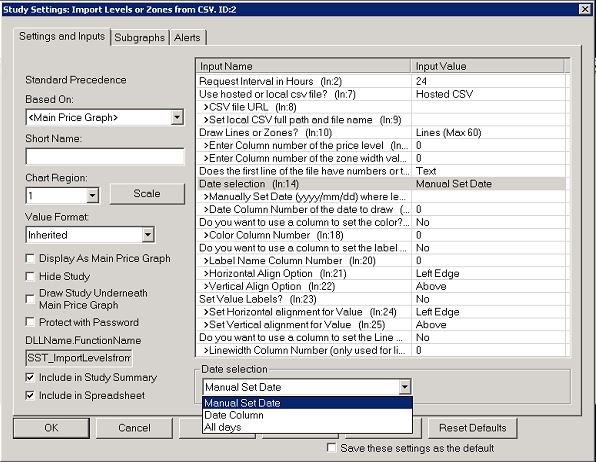Open the Based On dropdown arrow
Viewport: 596px width, 462px height.
[x=177, y=117]
